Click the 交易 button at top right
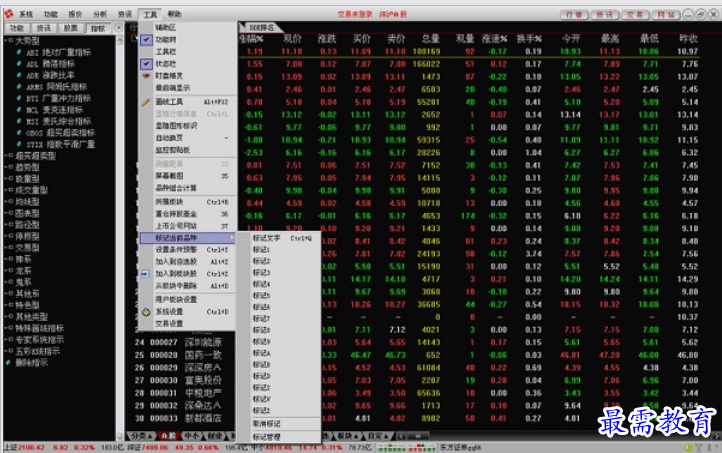Image resolution: width=722 pixels, height=453 pixels. coord(635,15)
